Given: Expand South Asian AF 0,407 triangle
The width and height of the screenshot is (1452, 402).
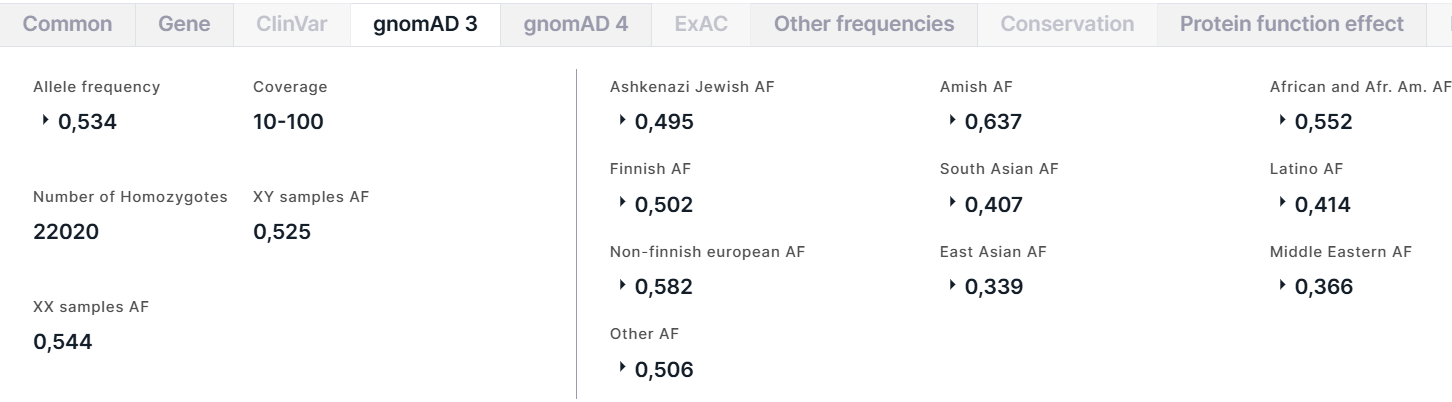Looking at the screenshot, I should [x=952, y=204].
